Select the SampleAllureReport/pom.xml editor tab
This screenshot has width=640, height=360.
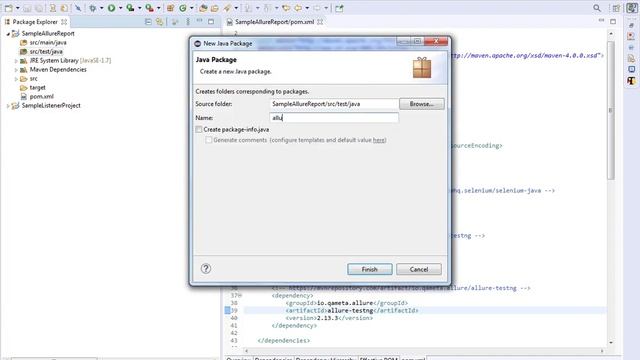pyautogui.click(x=274, y=22)
